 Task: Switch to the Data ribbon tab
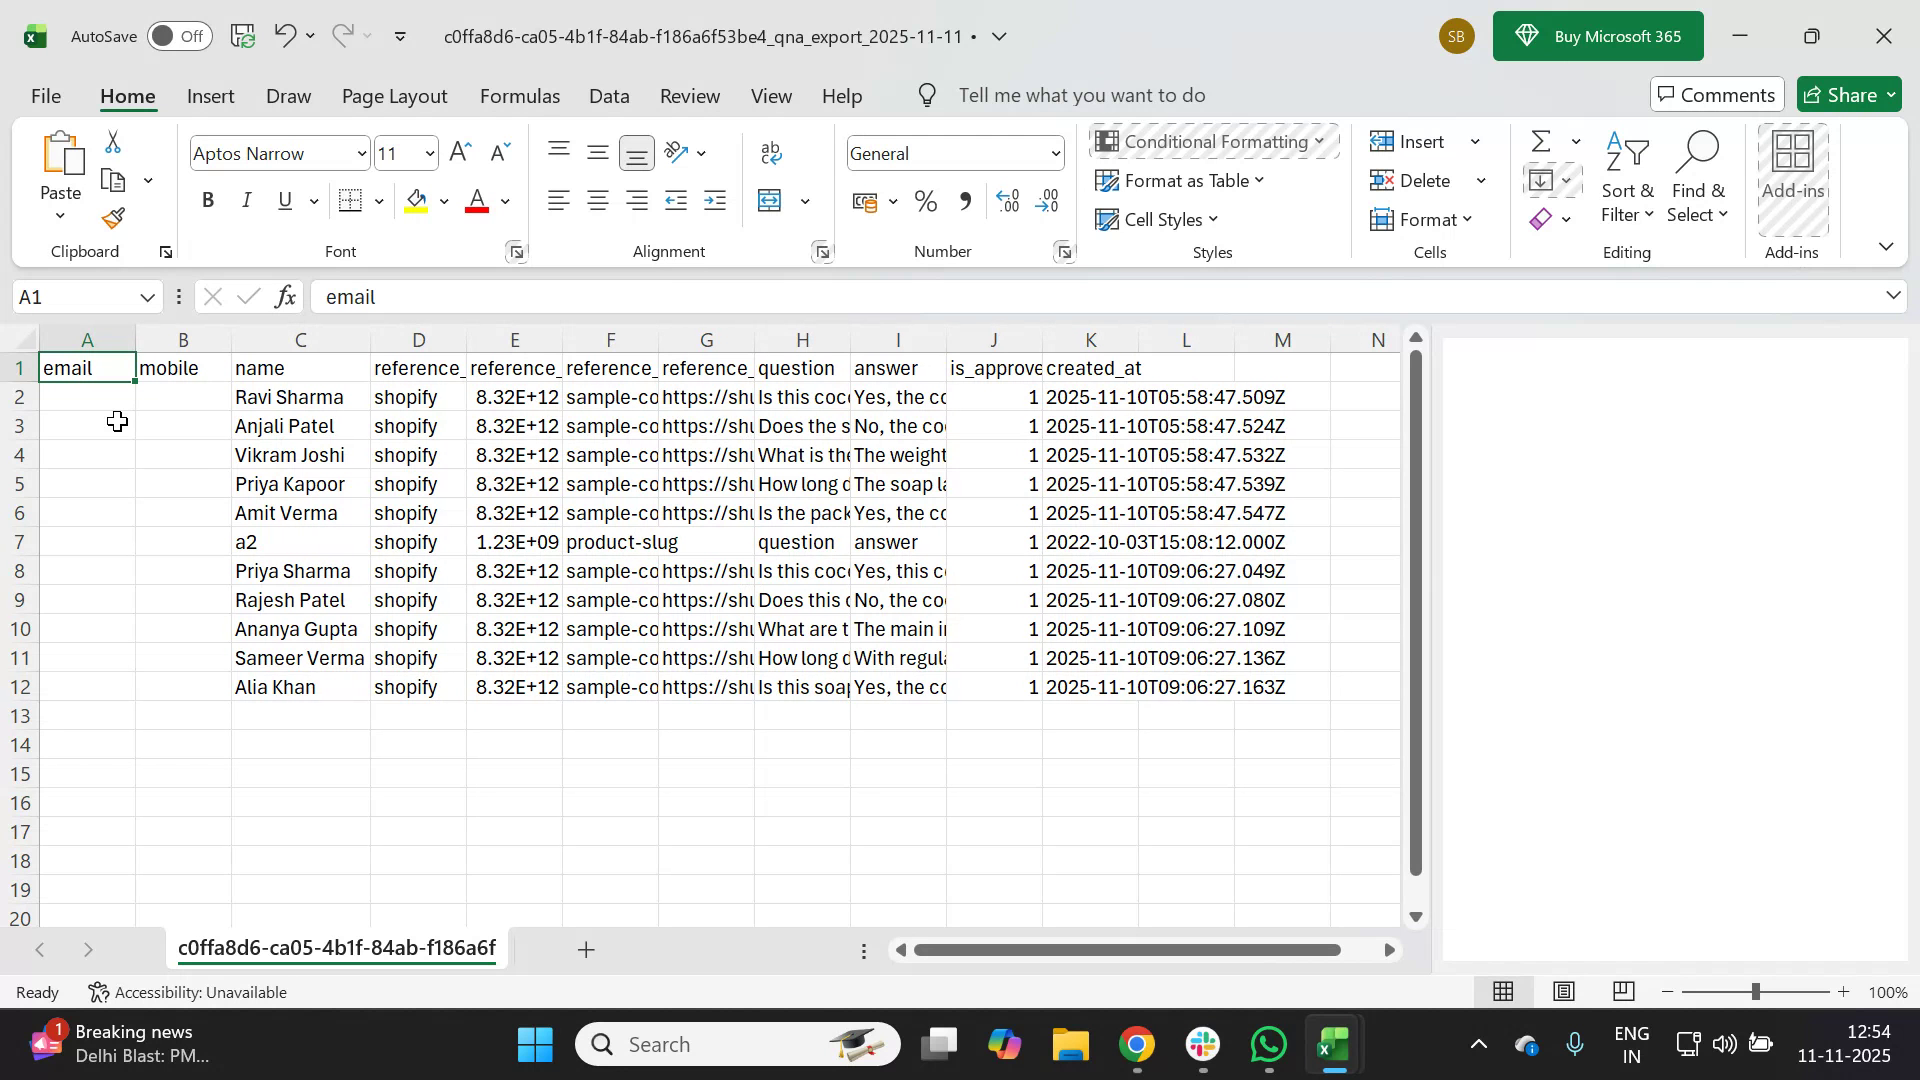[609, 95]
